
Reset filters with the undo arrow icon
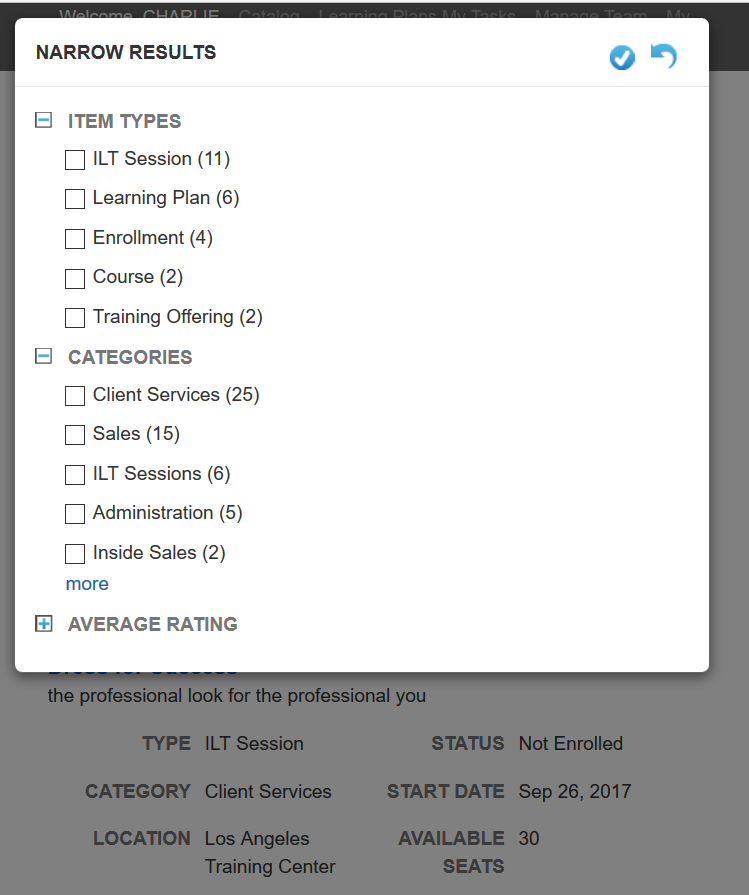[663, 56]
